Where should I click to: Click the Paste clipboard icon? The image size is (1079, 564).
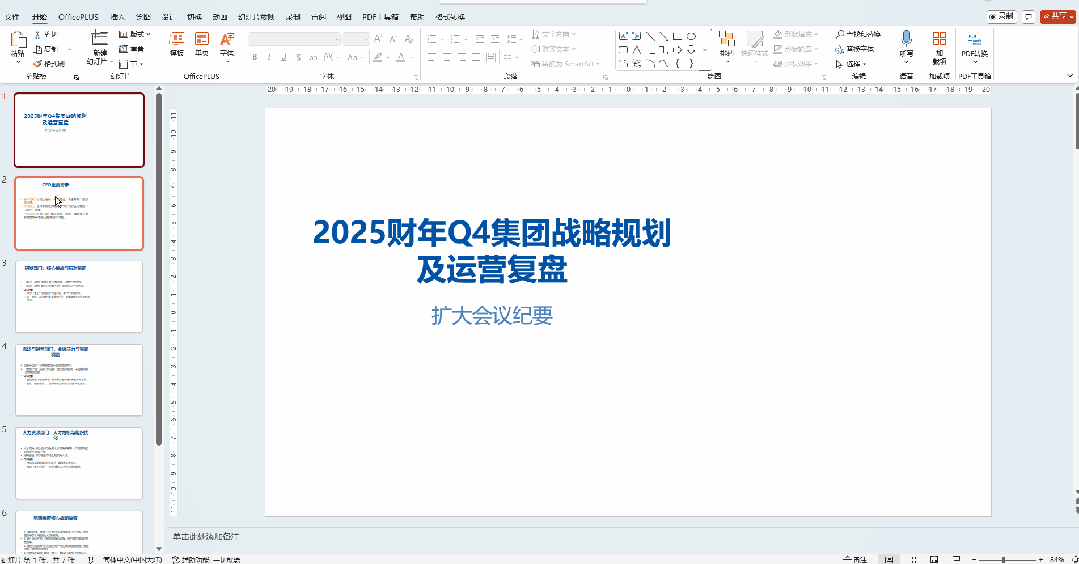click(x=18, y=40)
